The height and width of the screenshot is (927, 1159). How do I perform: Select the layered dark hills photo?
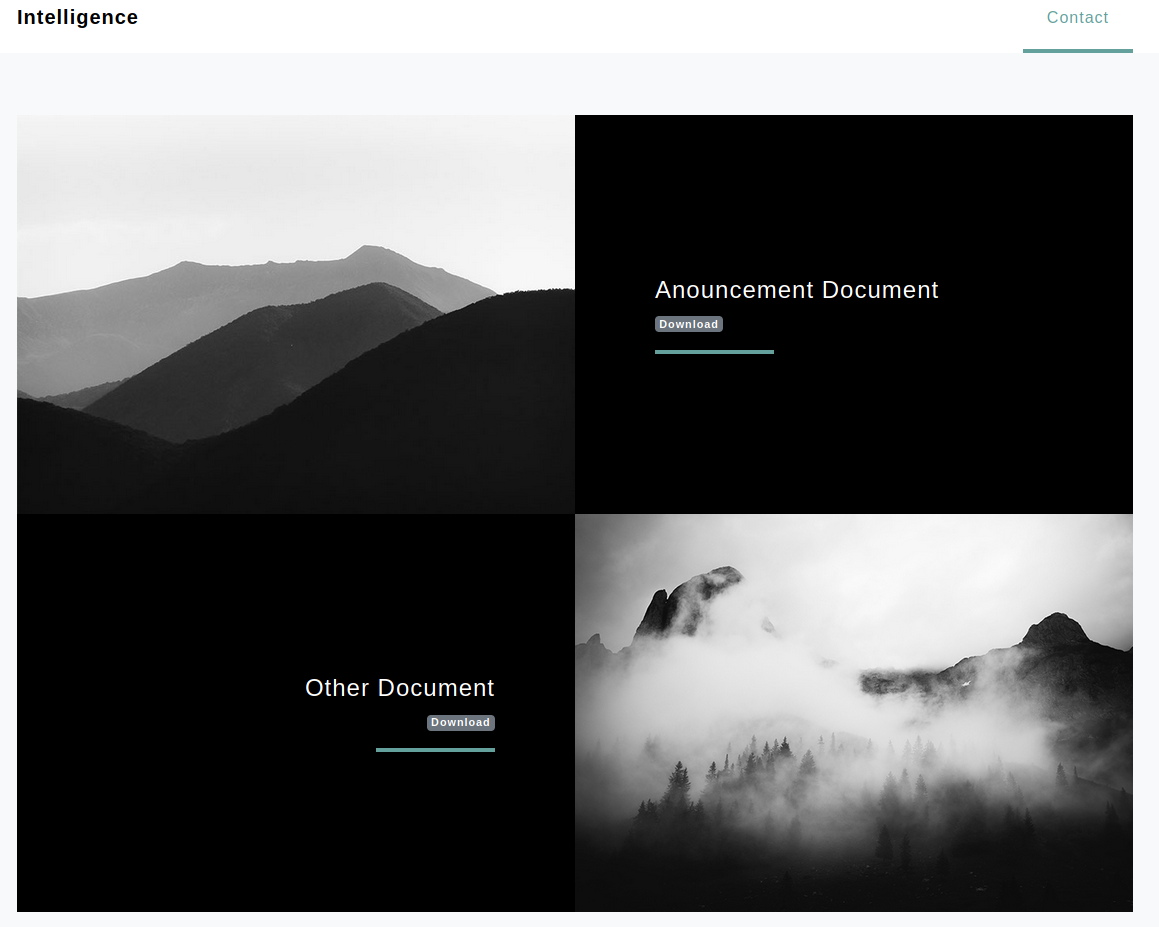click(x=296, y=314)
